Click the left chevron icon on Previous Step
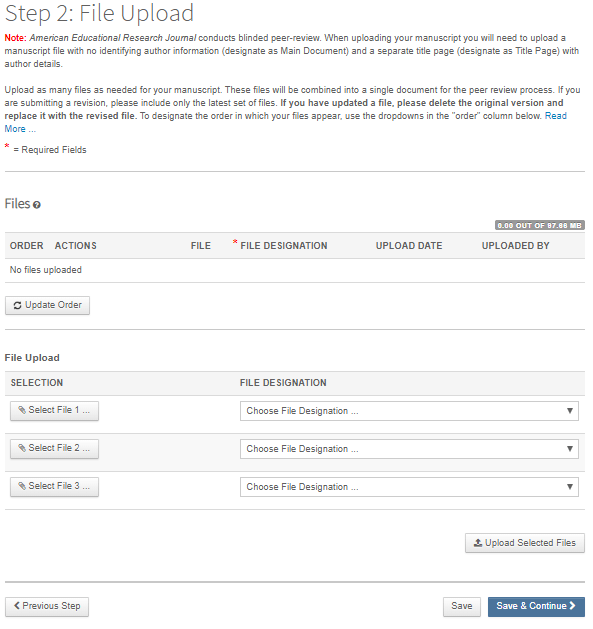Screen dimensions: 593x629 [16, 605]
